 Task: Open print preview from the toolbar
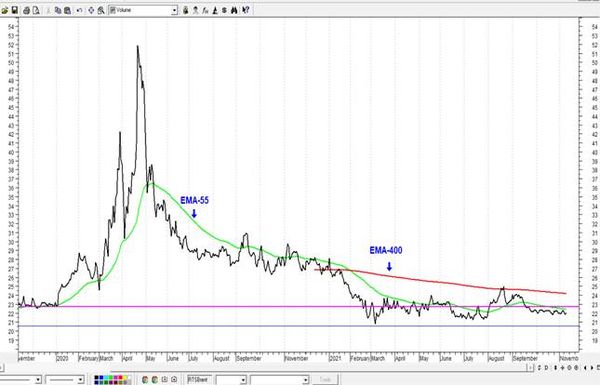click(36, 10)
